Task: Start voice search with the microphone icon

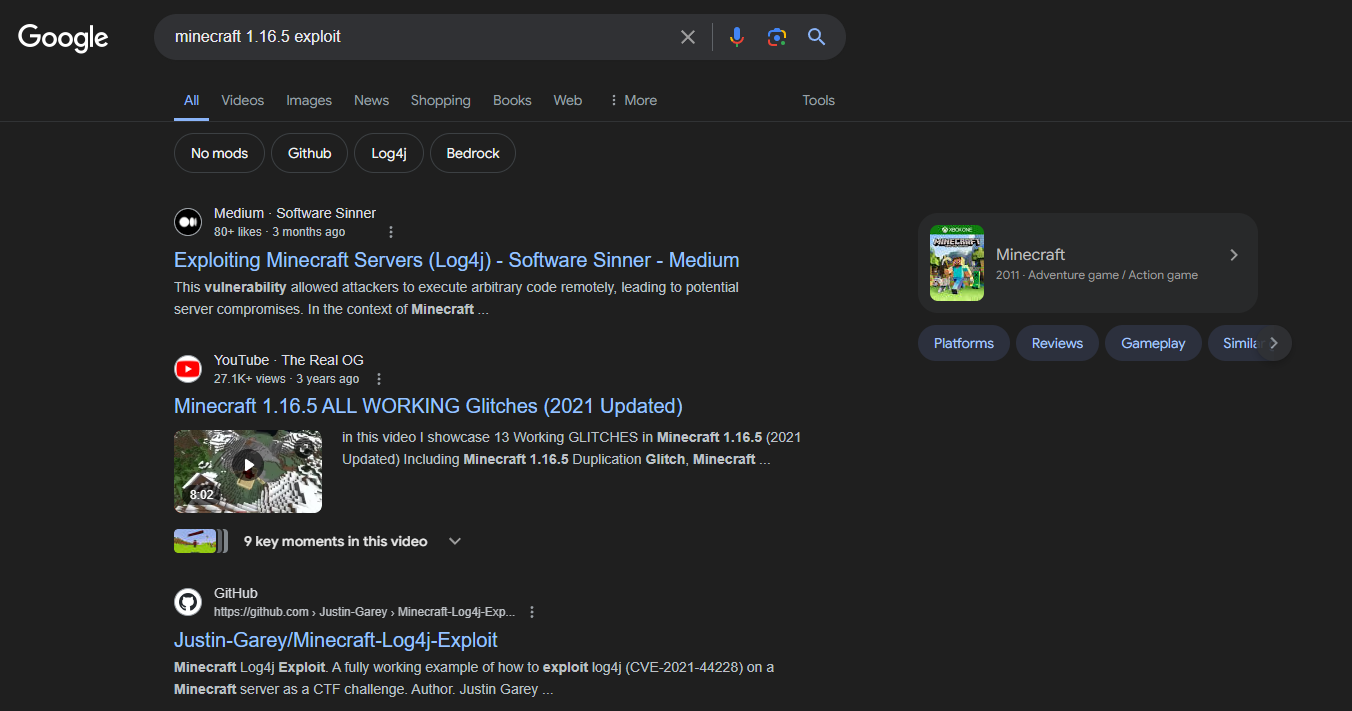Action: pos(737,37)
